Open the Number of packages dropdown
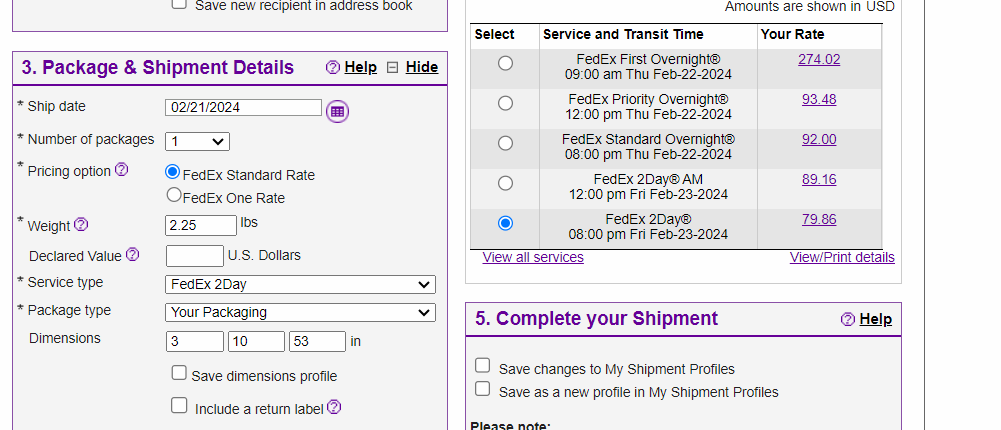 pyautogui.click(x=197, y=142)
